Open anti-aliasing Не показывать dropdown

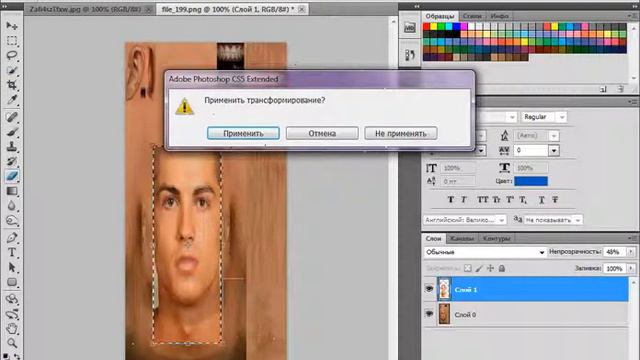[553, 220]
